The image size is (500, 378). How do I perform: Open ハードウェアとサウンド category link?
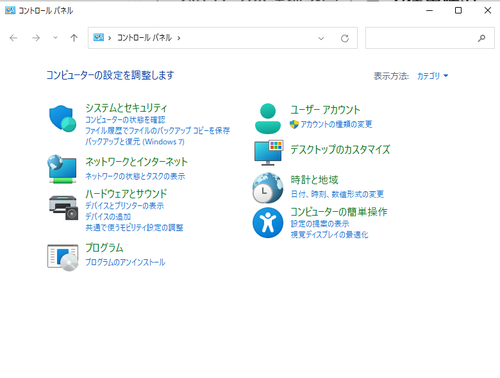click(x=126, y=193)
